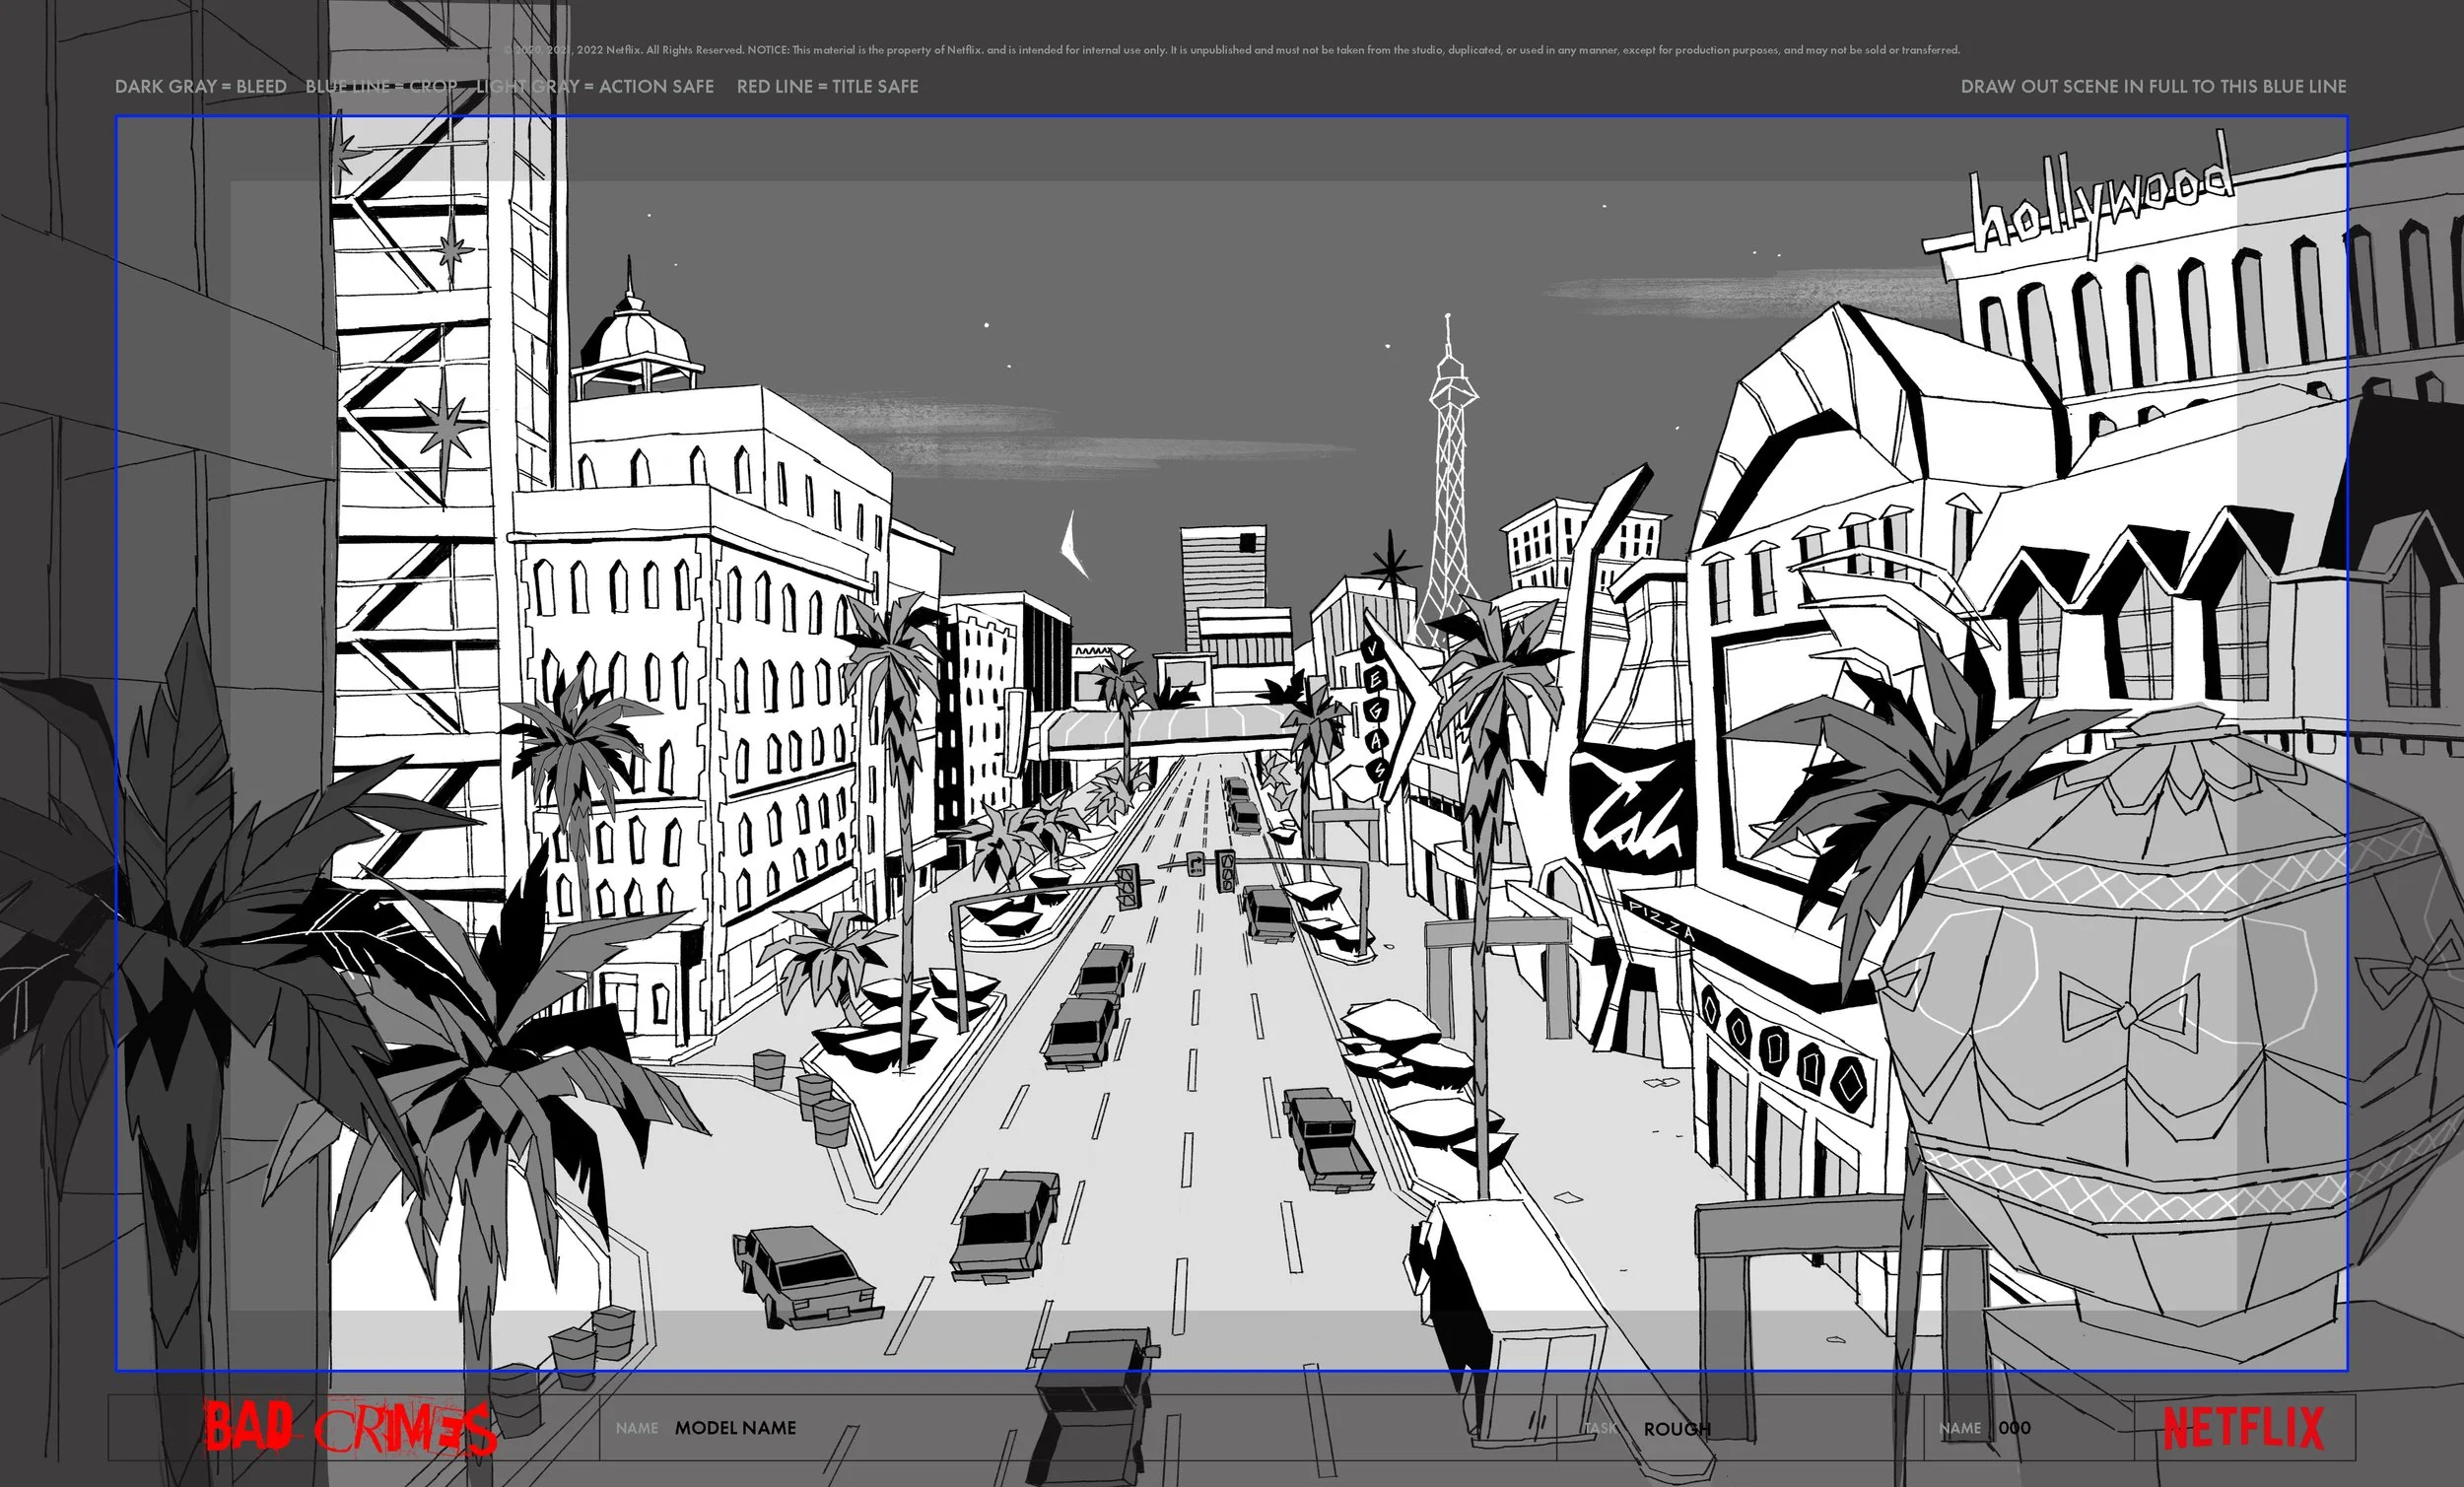Click the "PIZZA" storefront sign lettering

1663,921
